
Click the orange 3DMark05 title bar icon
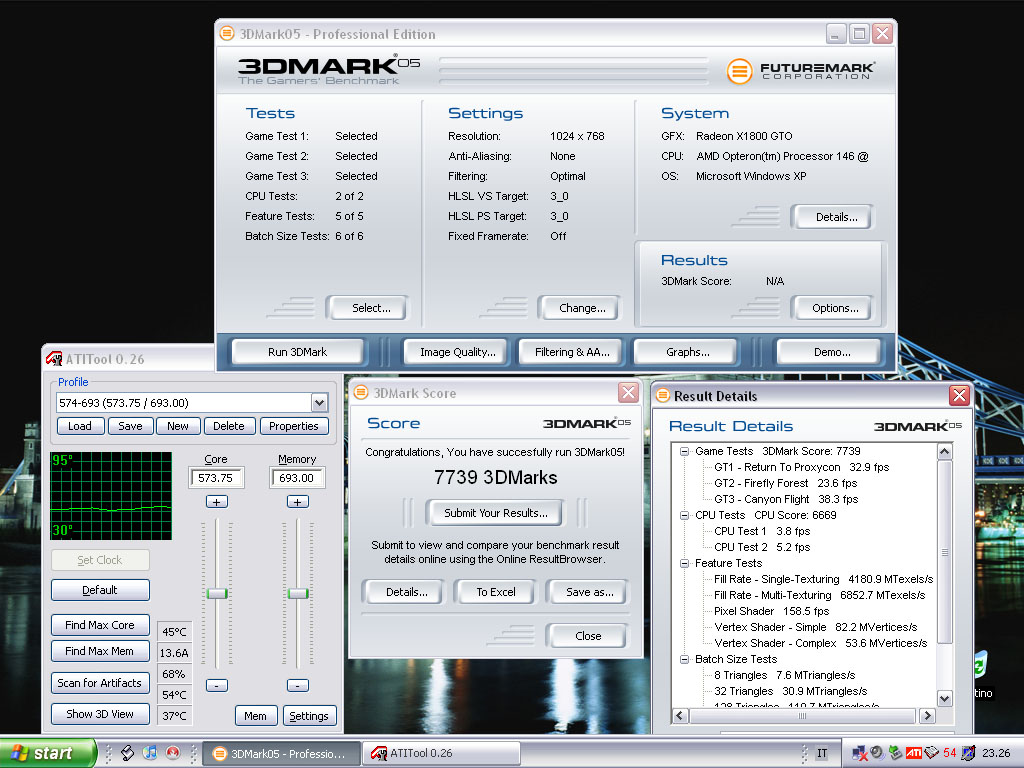tap(227, 33)
